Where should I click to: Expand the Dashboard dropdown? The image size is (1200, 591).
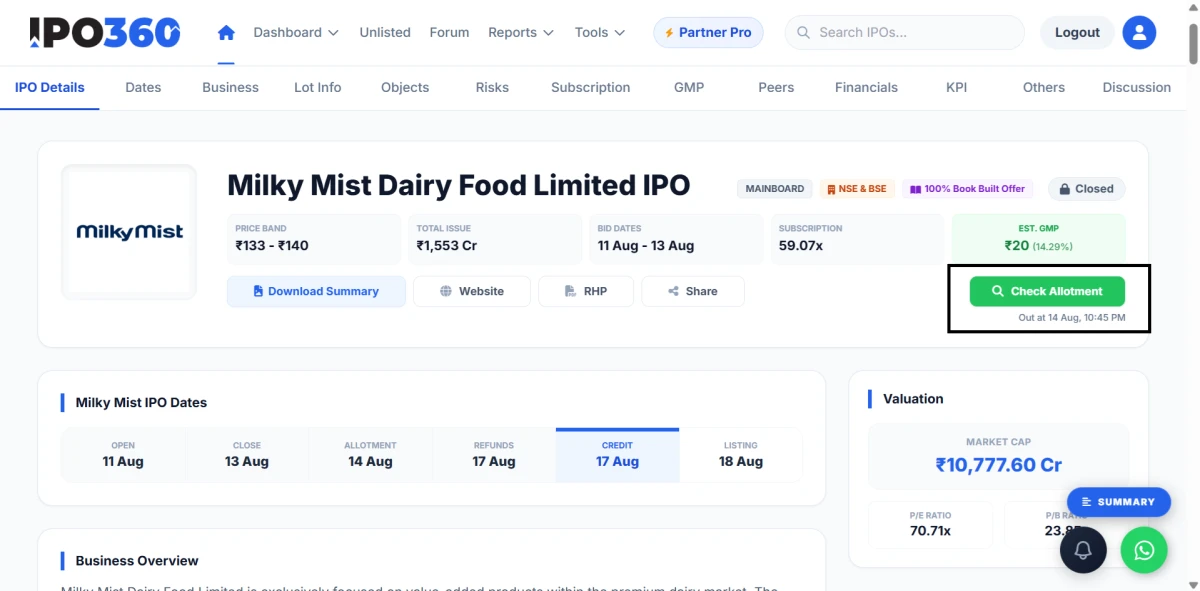click(x=296, y=32)
